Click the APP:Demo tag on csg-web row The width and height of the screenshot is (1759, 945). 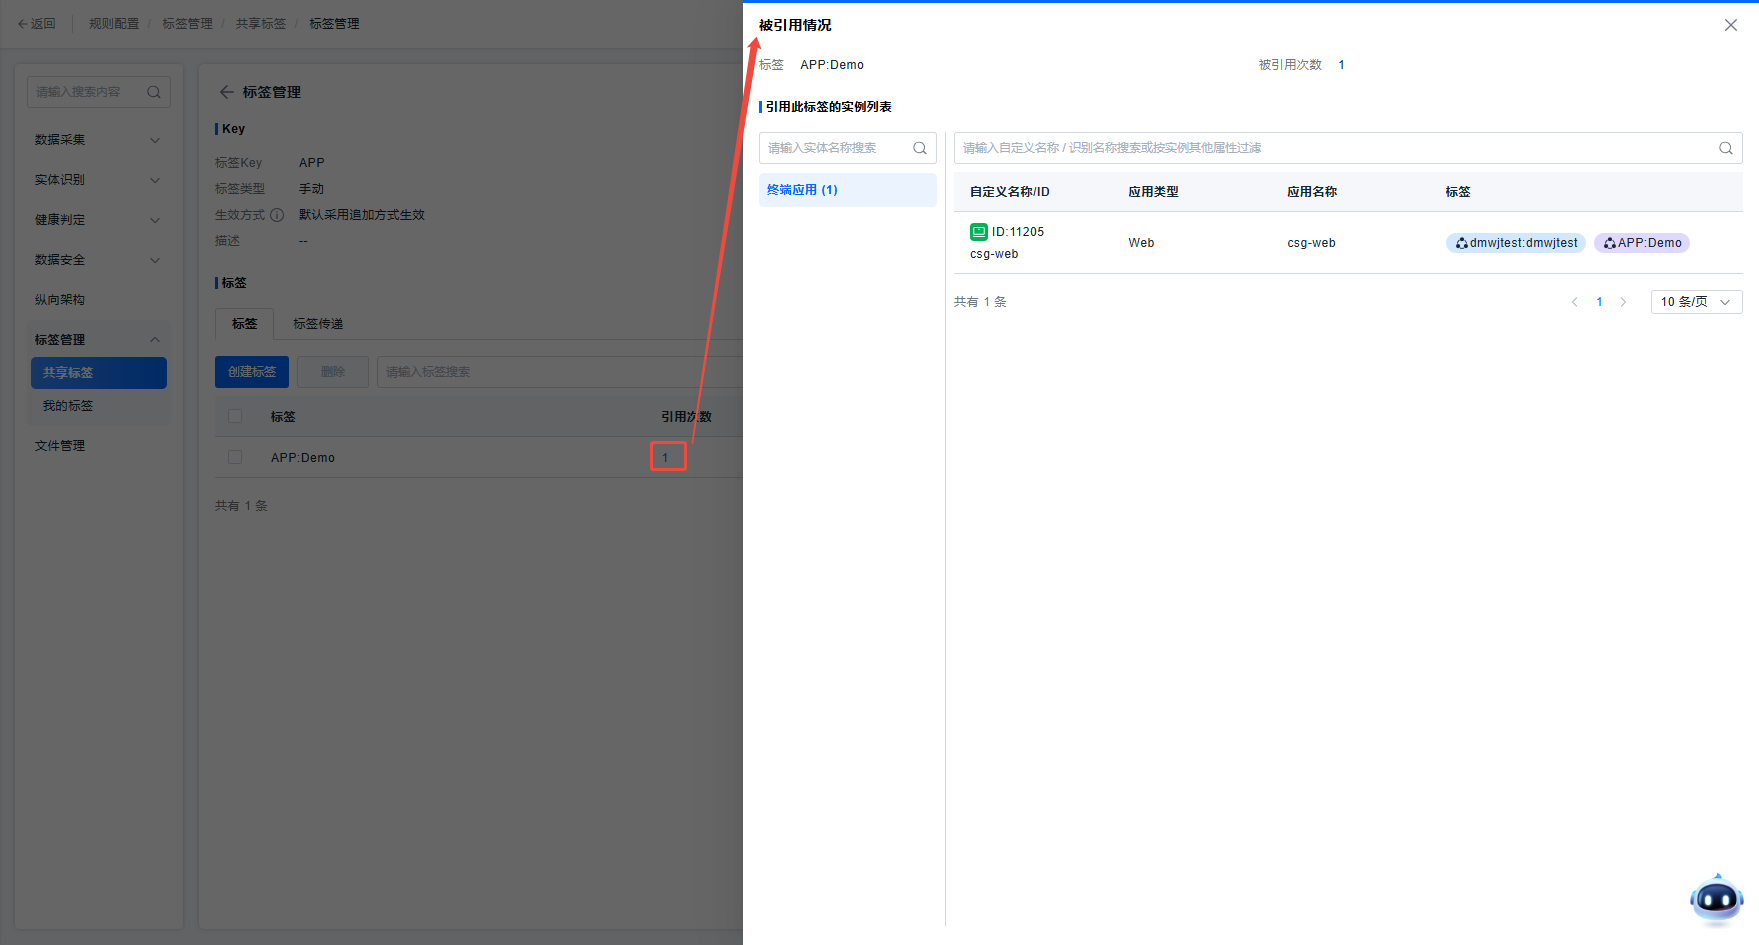pos(1641,243)
